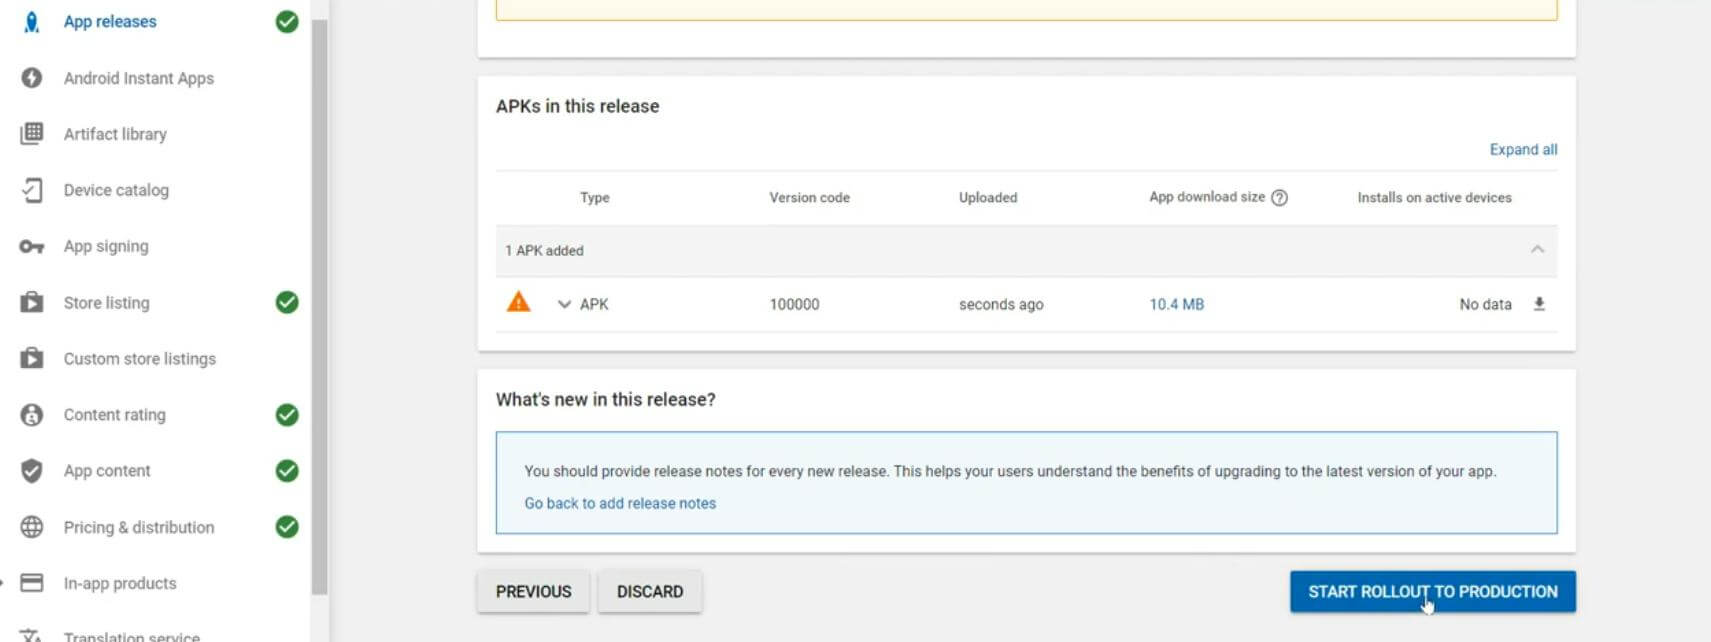Click the Android Instant Apps lightning icon
The image size is (1711, 642).
(x=32, y=78)
